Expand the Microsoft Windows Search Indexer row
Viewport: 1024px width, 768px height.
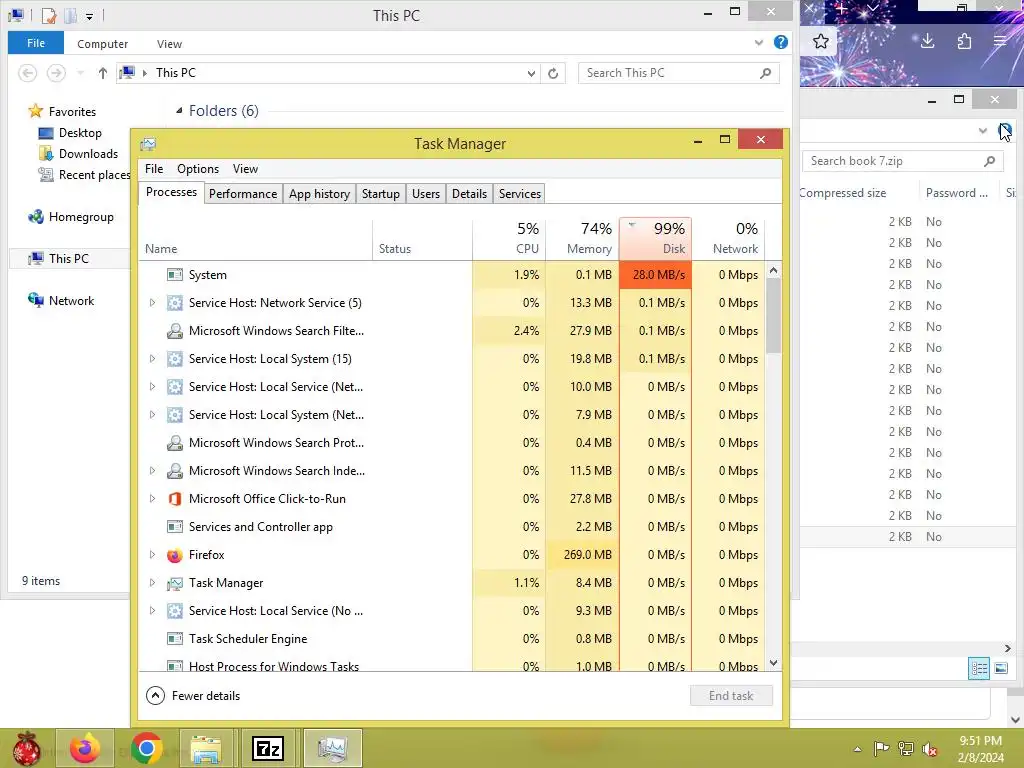152,471
